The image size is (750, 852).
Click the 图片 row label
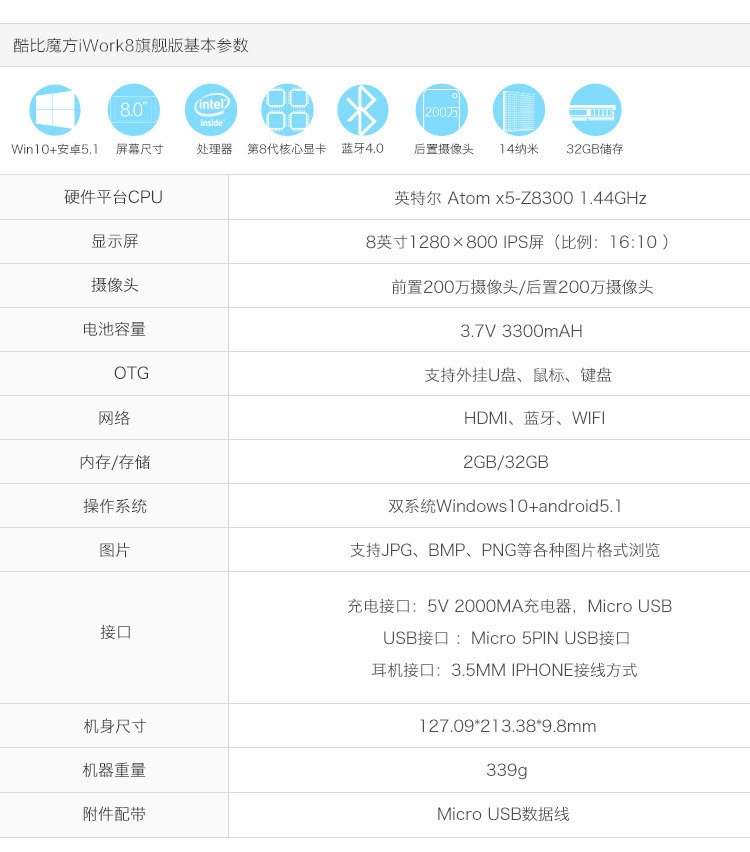click(x=114, y=550)
